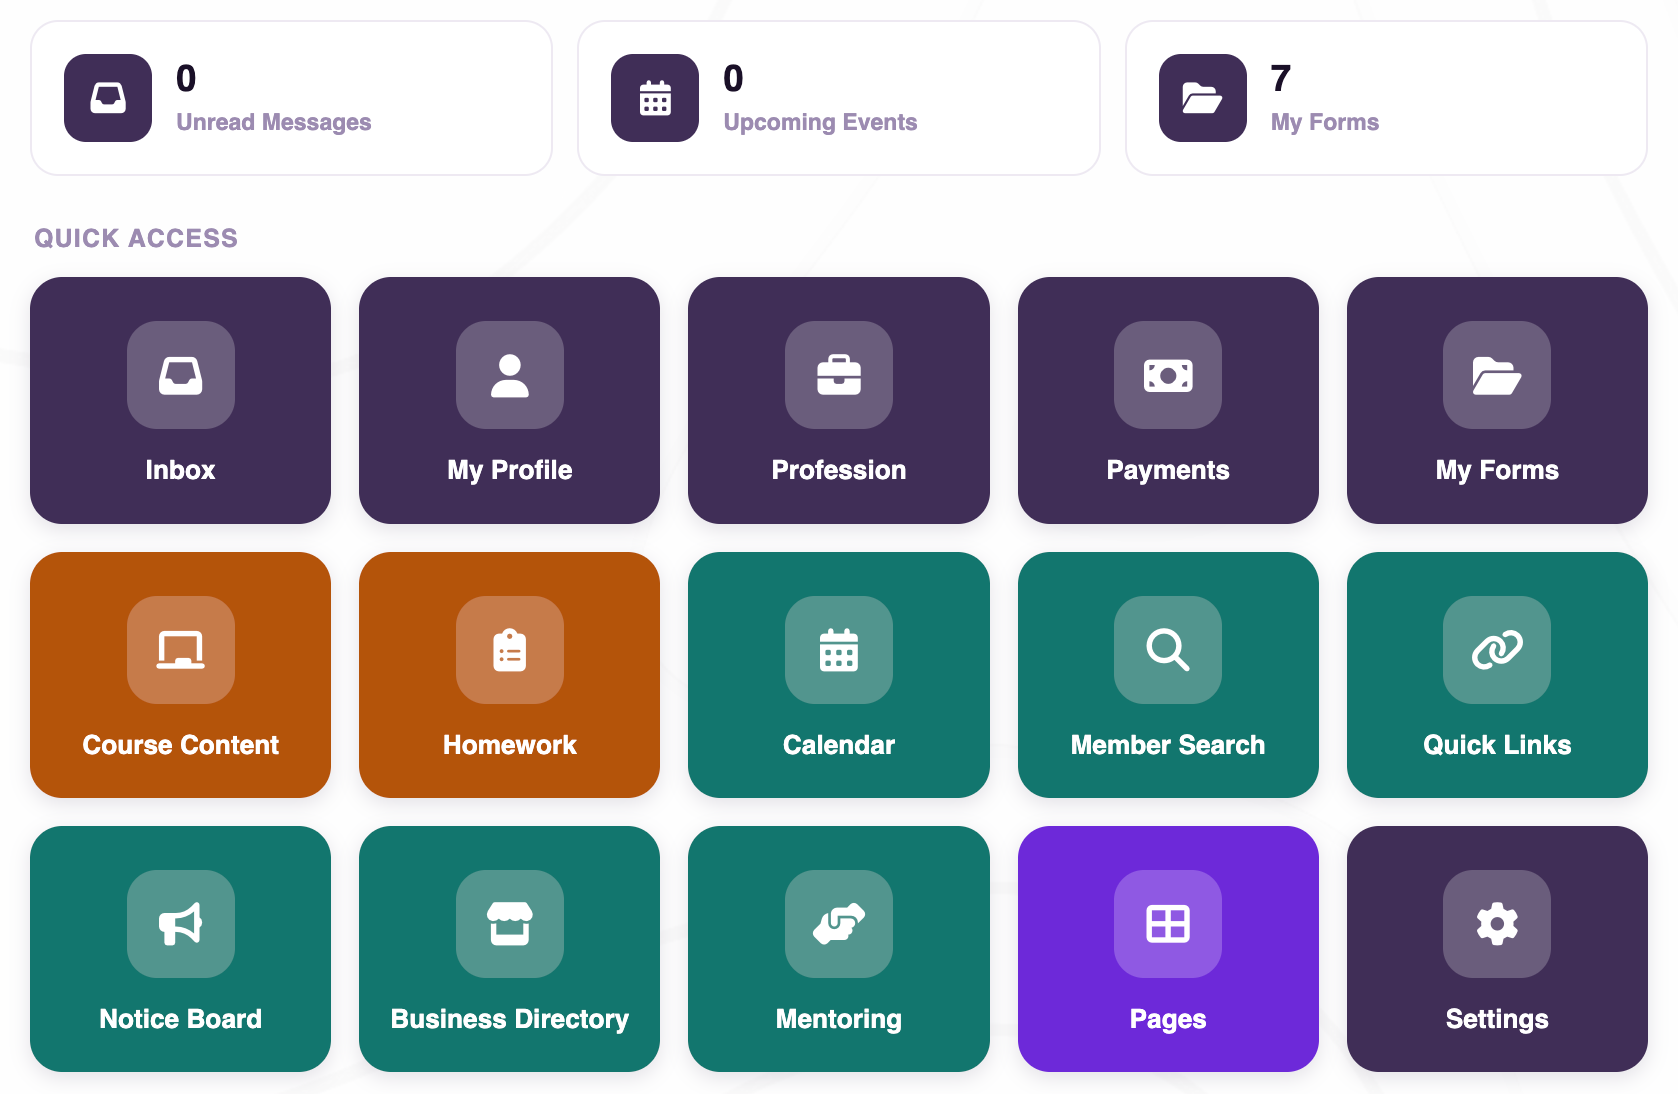This screenshot has width=1678, height=1094.
Task: Open the Payments money icon
Action: click(x=1168, y=375)
